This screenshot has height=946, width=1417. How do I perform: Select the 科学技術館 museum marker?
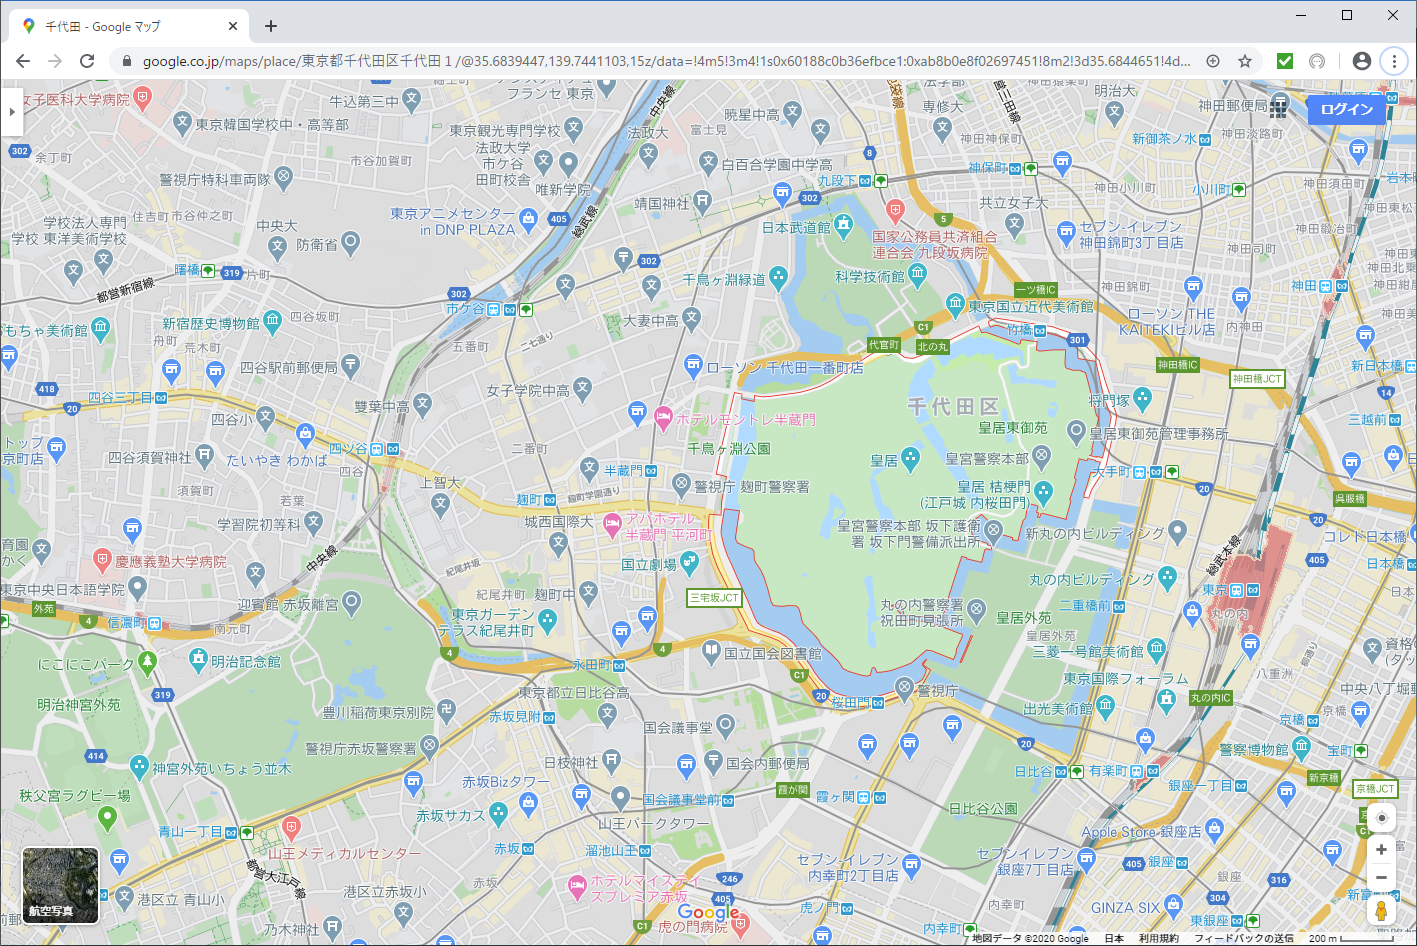click(x=917, y=274)
